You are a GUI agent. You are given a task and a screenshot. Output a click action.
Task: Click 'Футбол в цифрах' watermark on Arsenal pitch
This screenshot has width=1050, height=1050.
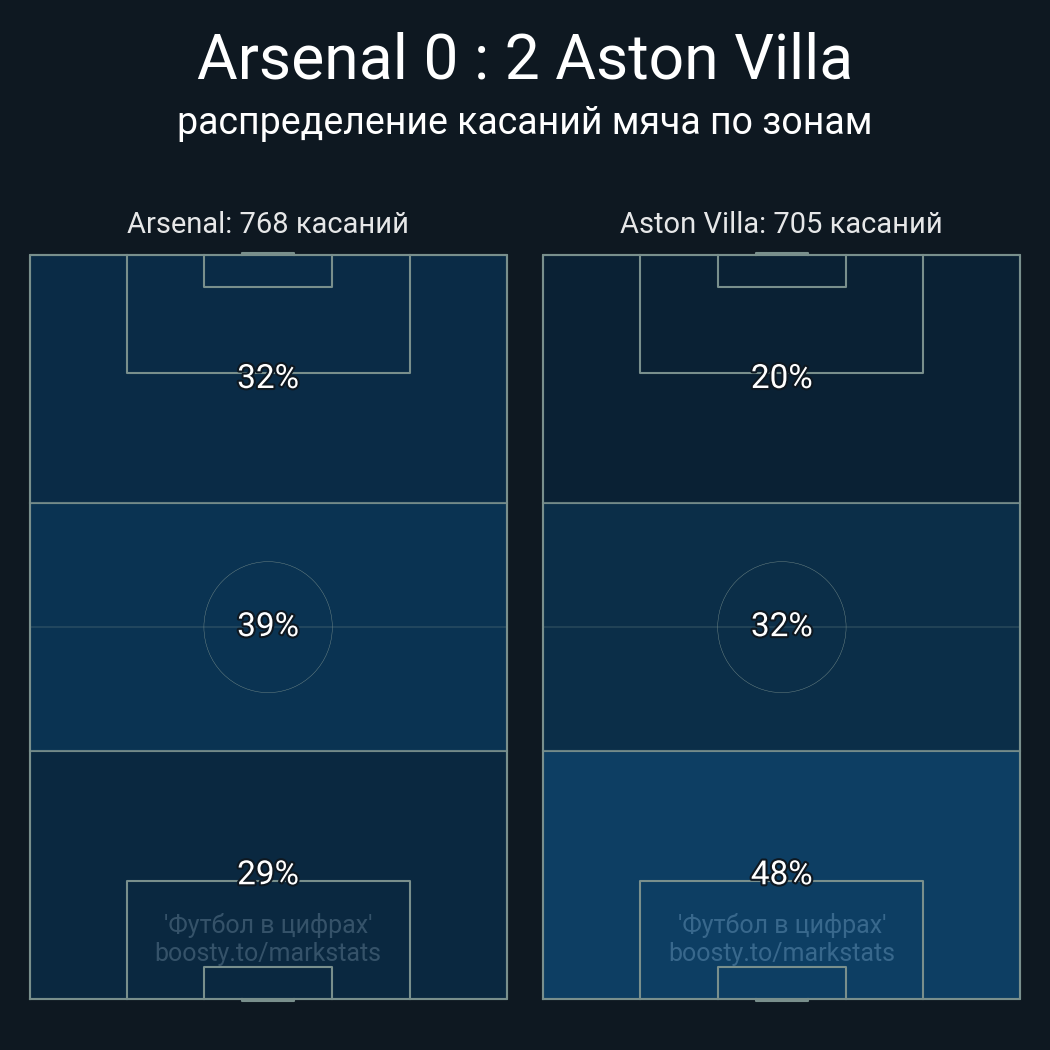coord(268,924)
